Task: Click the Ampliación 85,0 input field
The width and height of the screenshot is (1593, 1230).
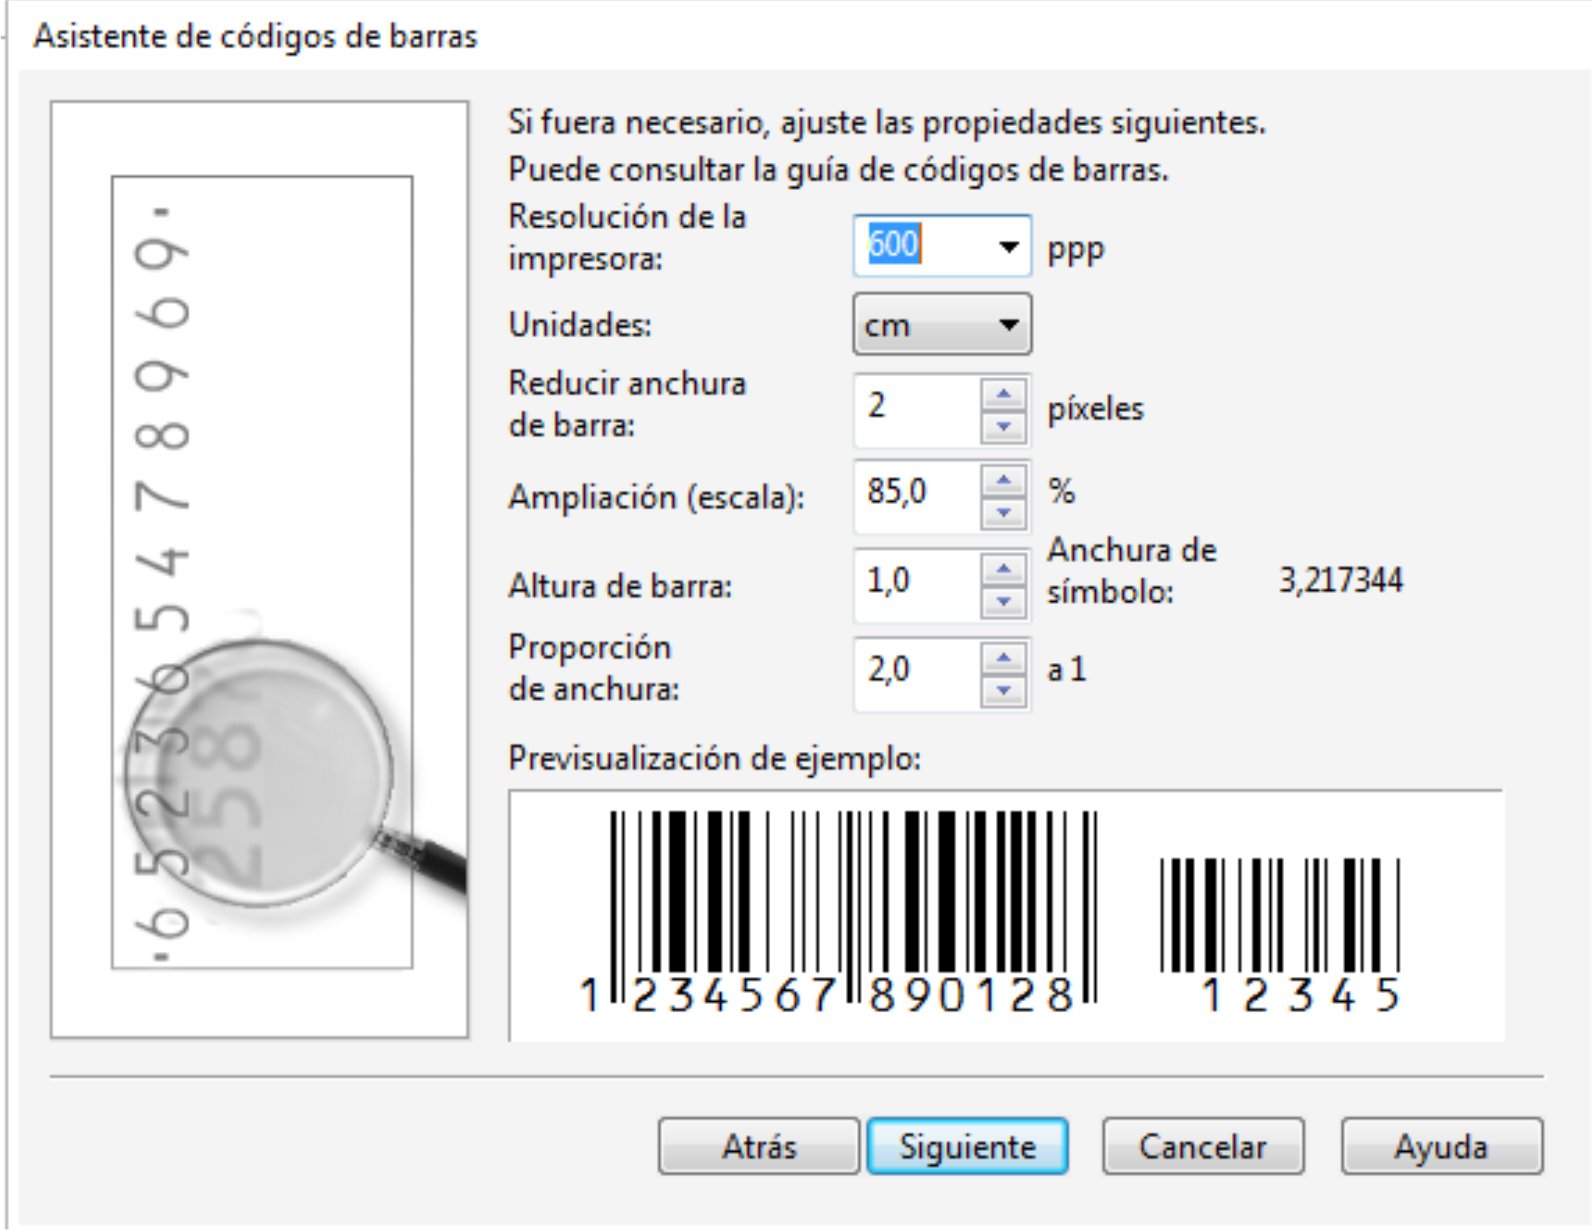Action: point(918,497)
